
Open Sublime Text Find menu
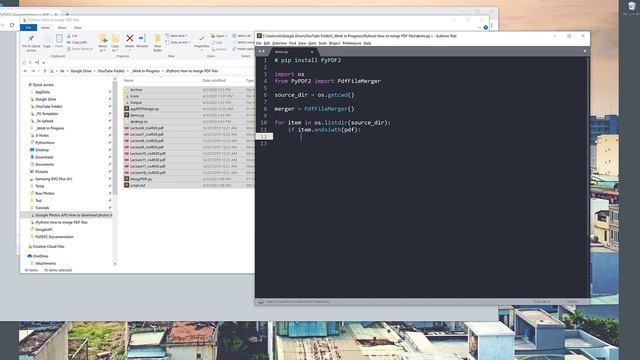click(292, 43)
